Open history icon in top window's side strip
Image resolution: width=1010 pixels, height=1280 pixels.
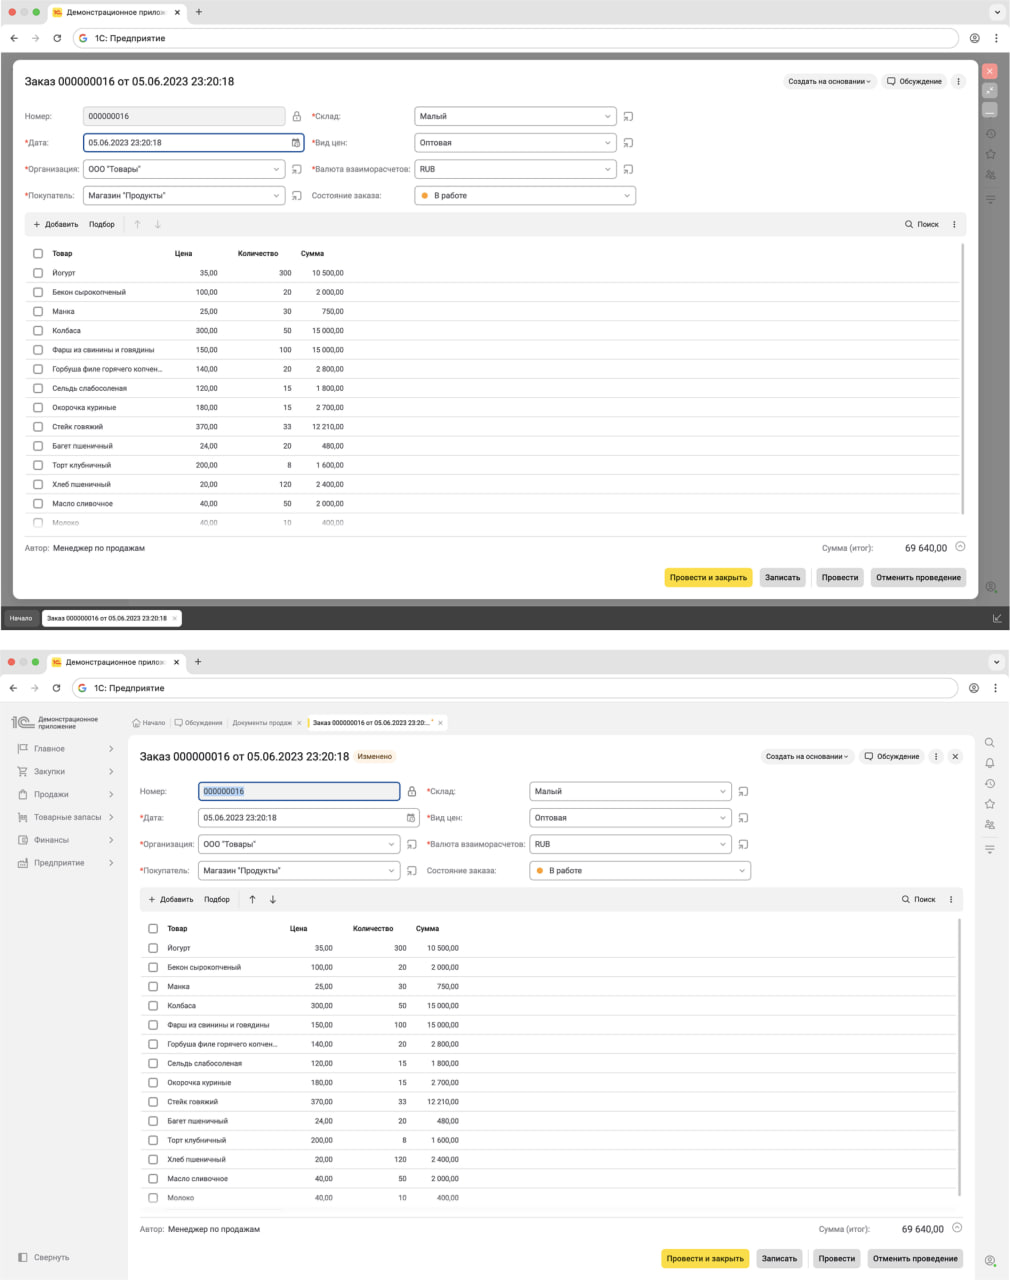tap(990, 133)
